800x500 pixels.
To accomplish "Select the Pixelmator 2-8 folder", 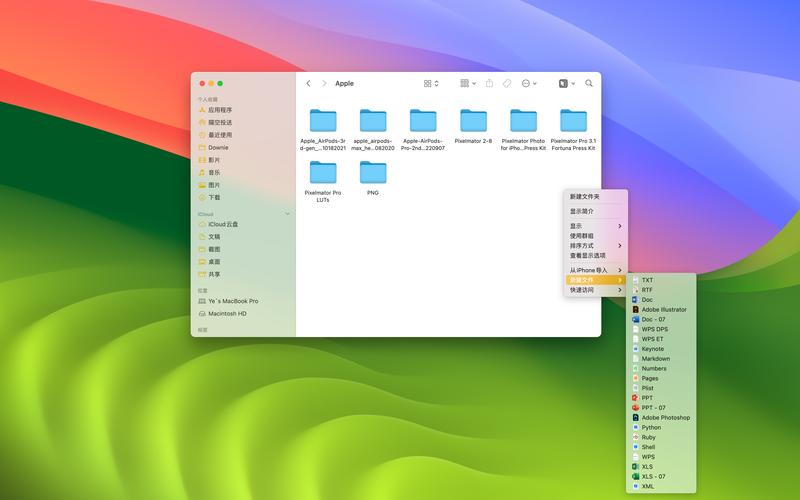I will click(x=473, y=126).
